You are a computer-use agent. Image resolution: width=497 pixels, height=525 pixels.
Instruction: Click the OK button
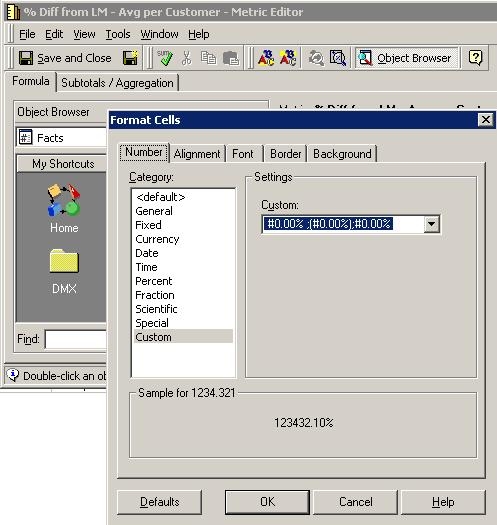tap(267, 502)
